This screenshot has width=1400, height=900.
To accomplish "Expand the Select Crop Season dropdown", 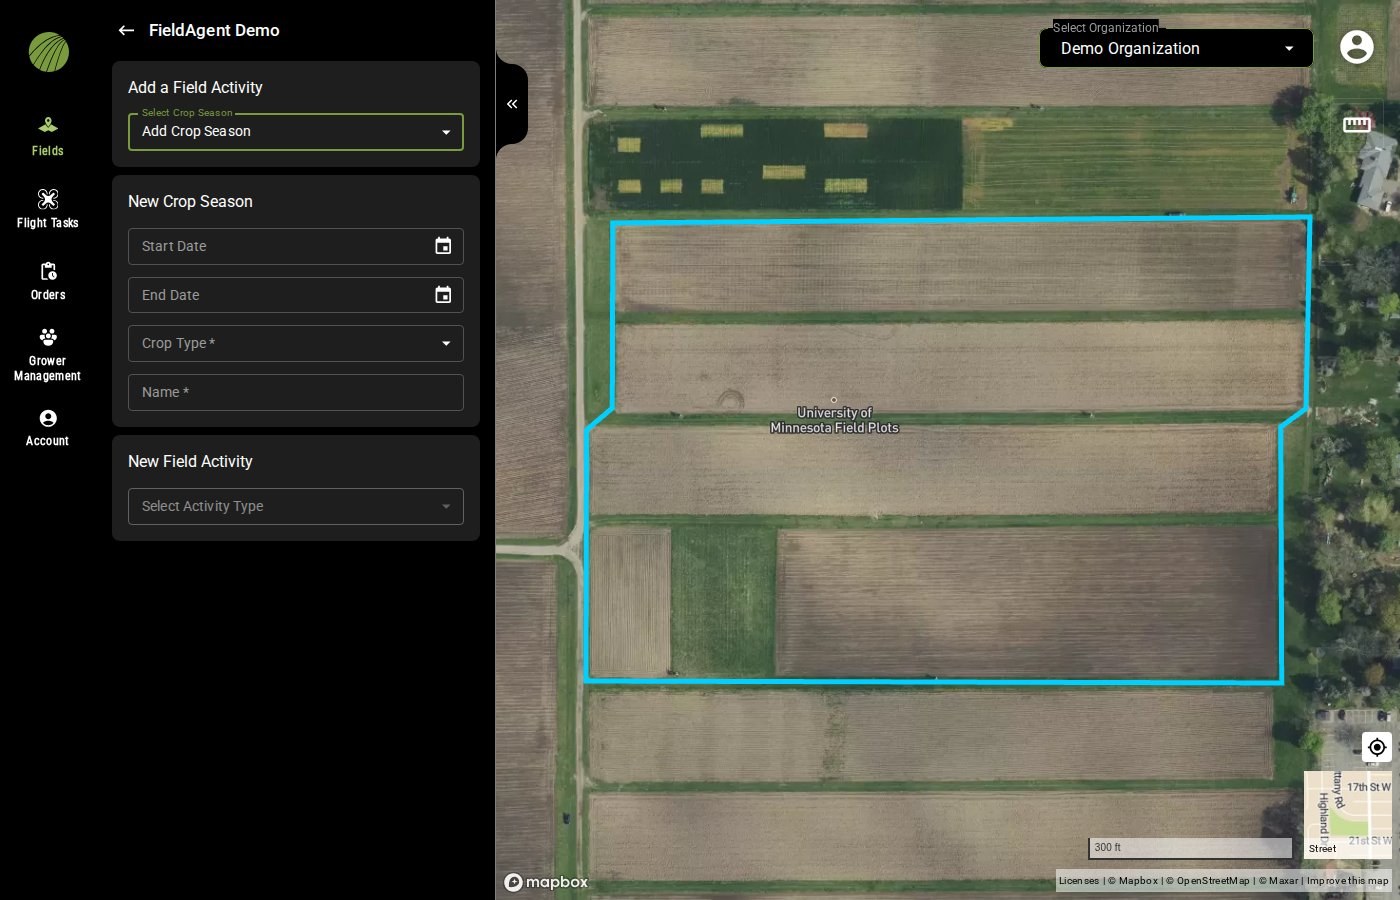I will tap(296, 132).
